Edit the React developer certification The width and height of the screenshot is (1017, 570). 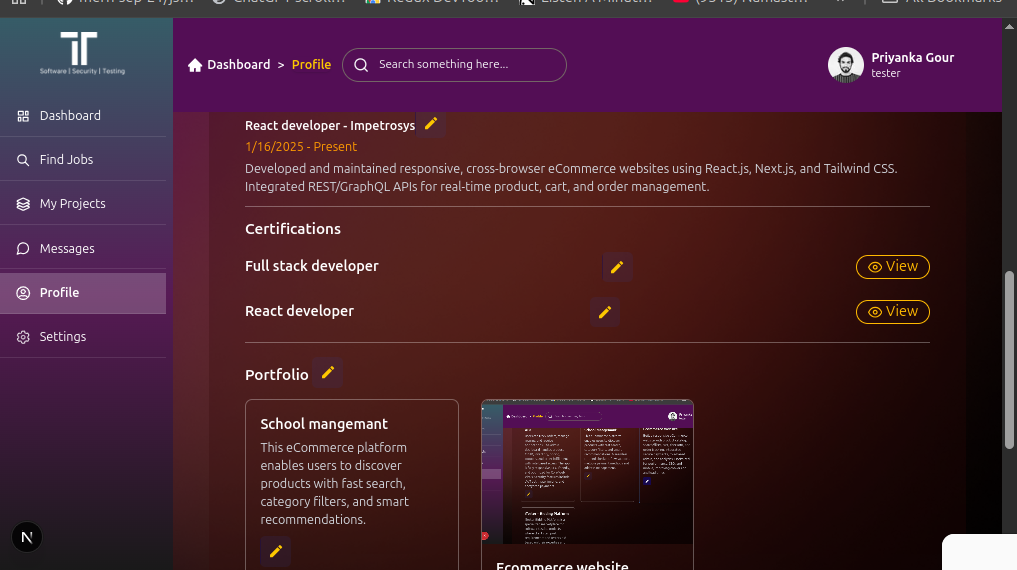(605, 312)
